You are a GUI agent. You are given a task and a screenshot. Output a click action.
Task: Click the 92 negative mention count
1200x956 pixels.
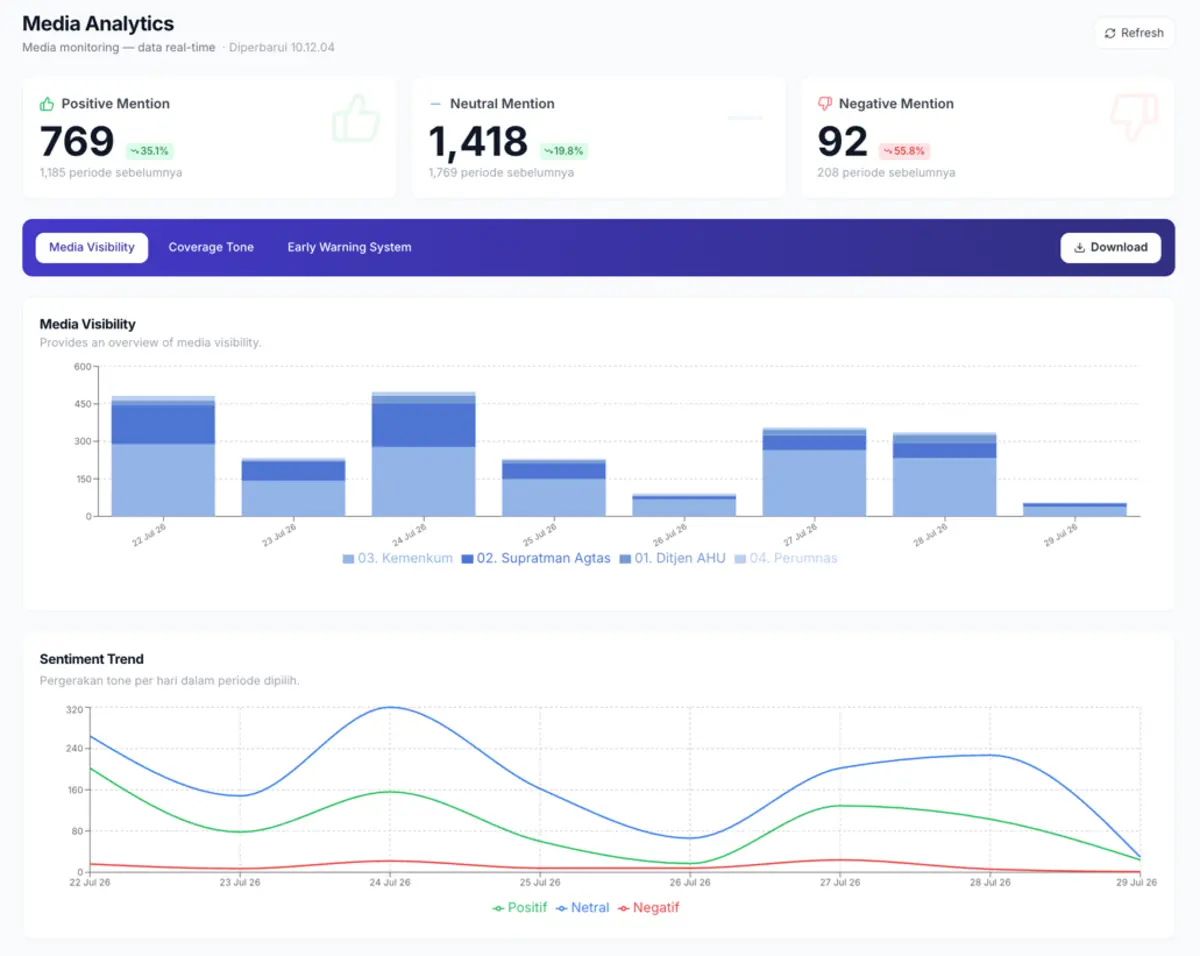coord(843,141)
